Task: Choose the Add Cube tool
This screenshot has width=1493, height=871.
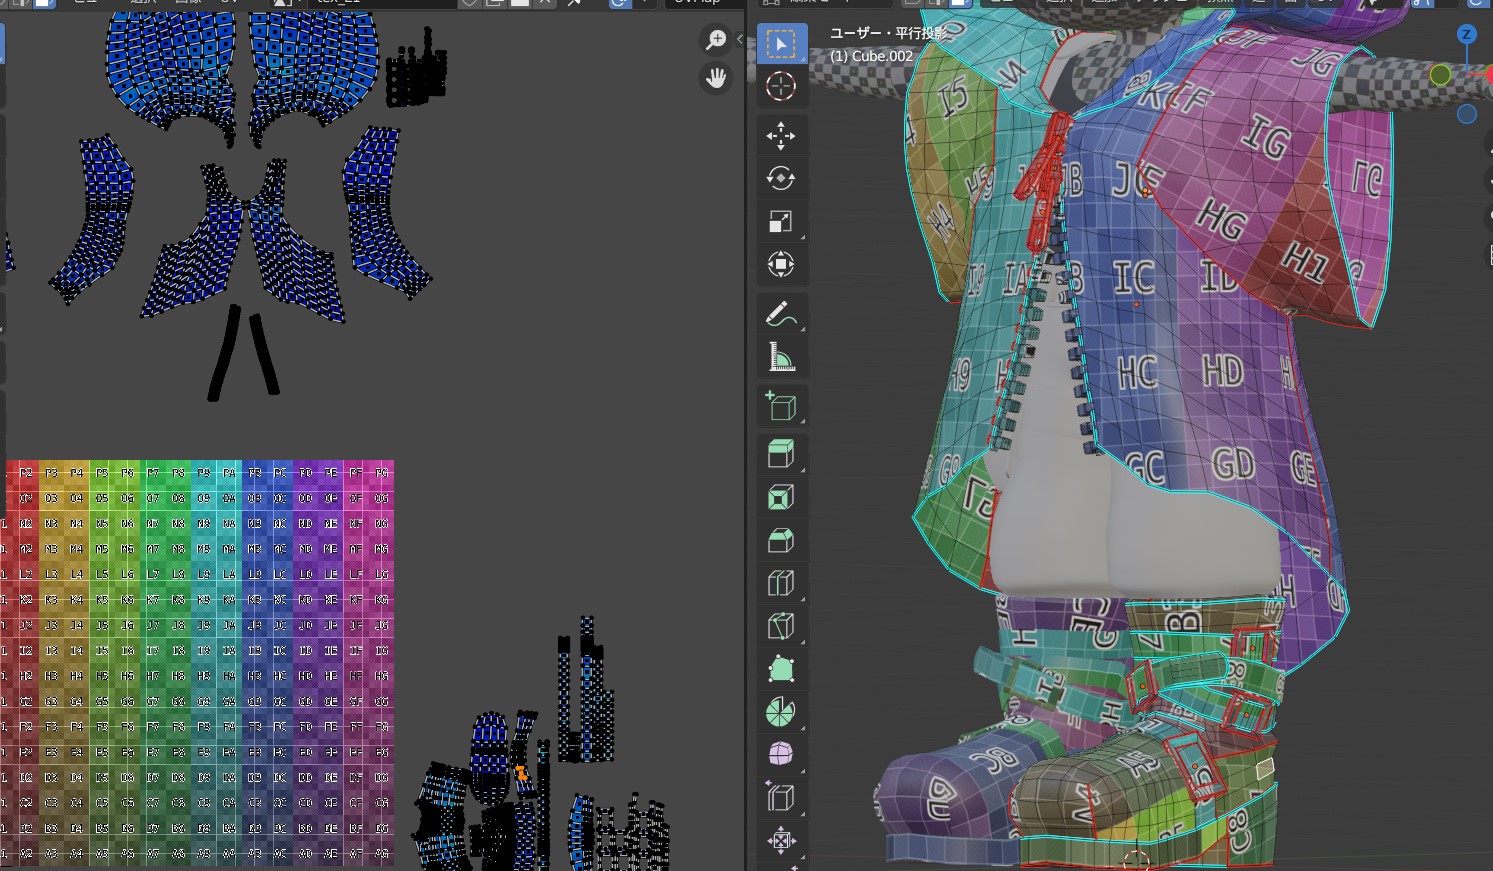Action: pyautogui.click(x=781, y=406)
